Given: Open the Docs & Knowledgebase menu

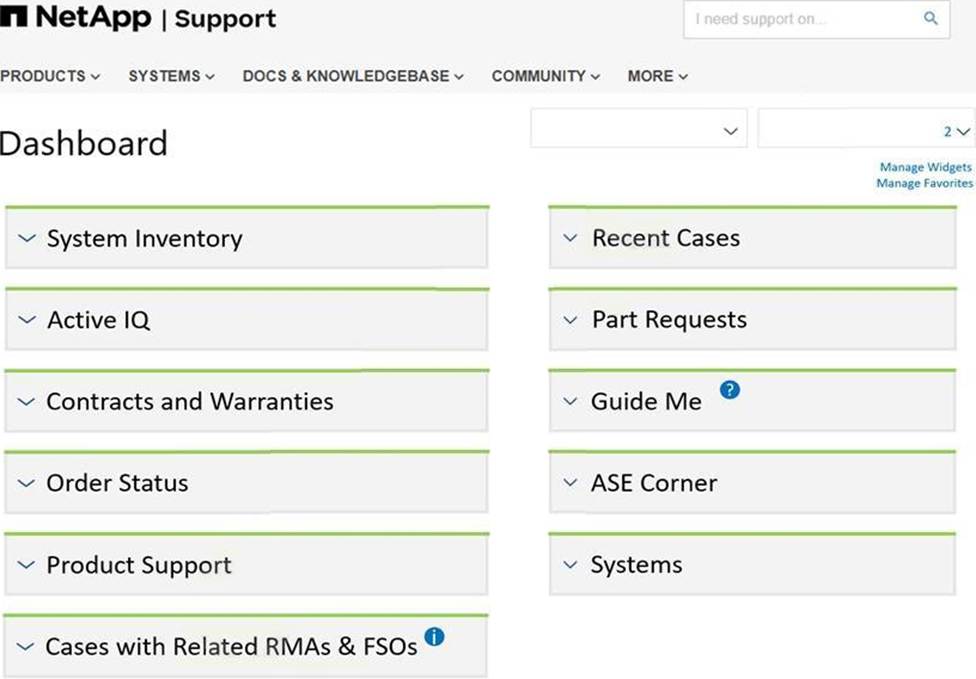Looking at the screenshot, I should click(352, 76).
